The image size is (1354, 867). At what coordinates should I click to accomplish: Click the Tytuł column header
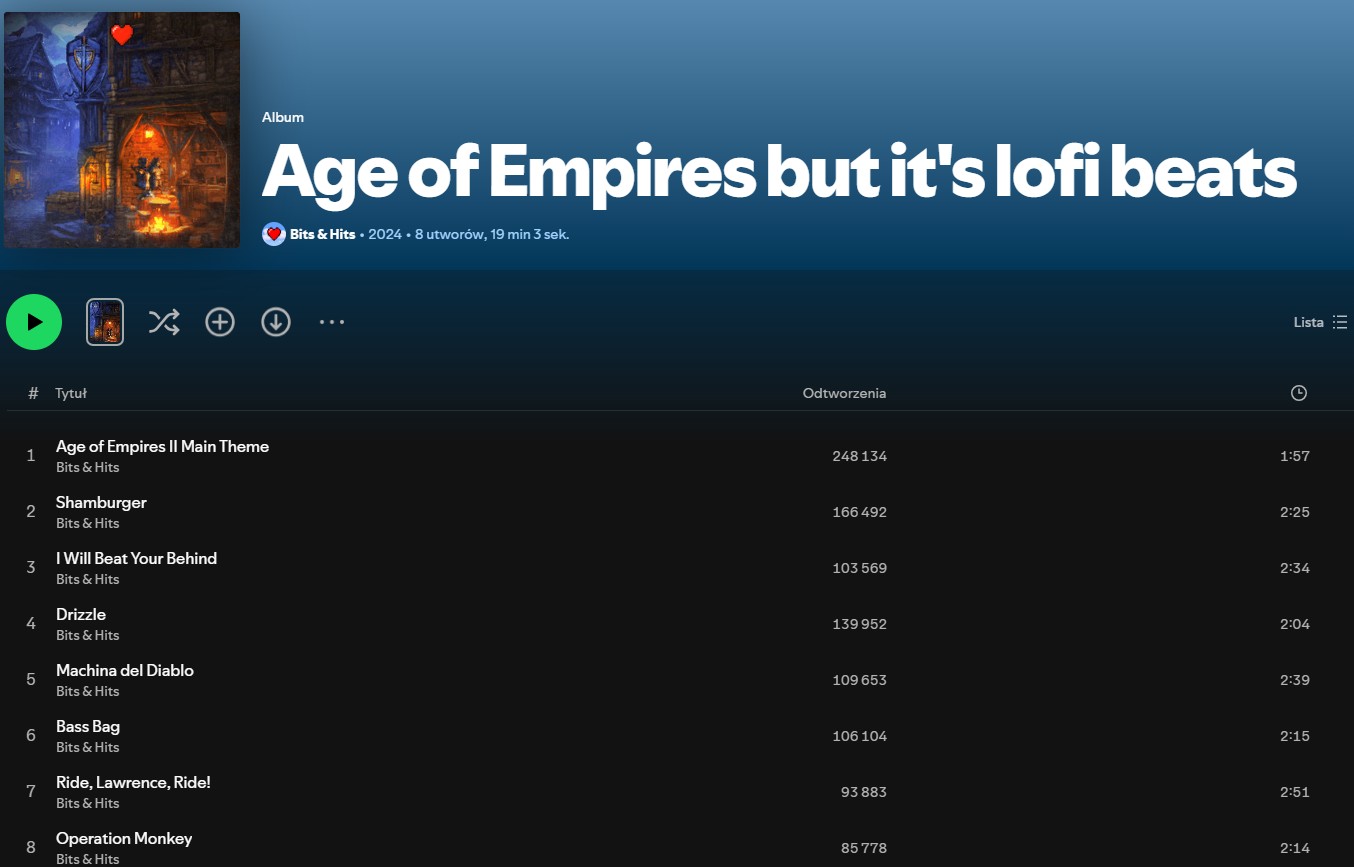[71, 393]
